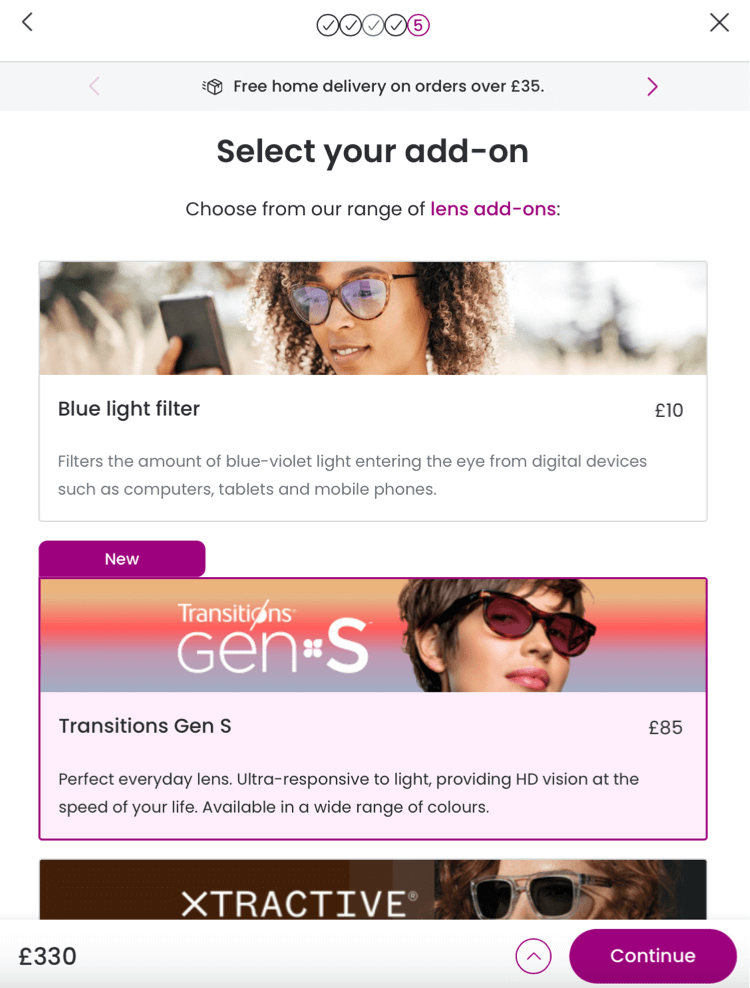Click the current step 5 indicator
750x988 pixels.
(419, 25)
